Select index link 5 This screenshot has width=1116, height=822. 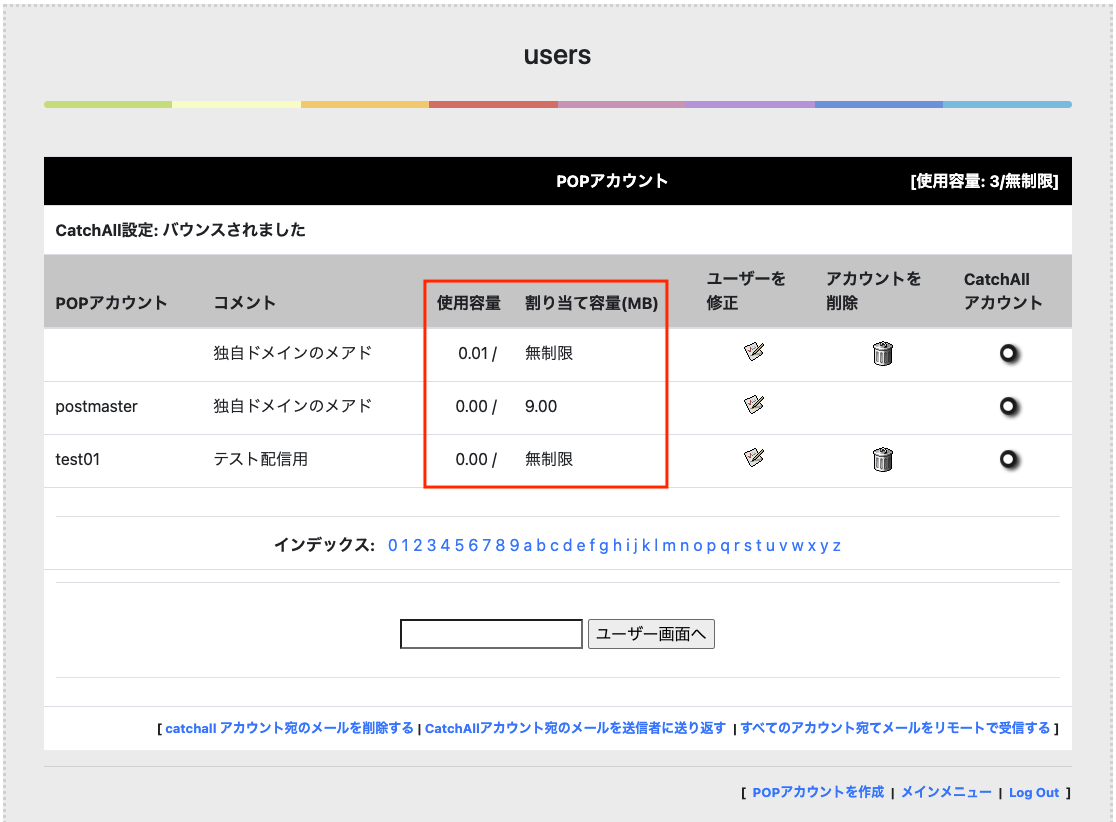click(x=459, y=546)
